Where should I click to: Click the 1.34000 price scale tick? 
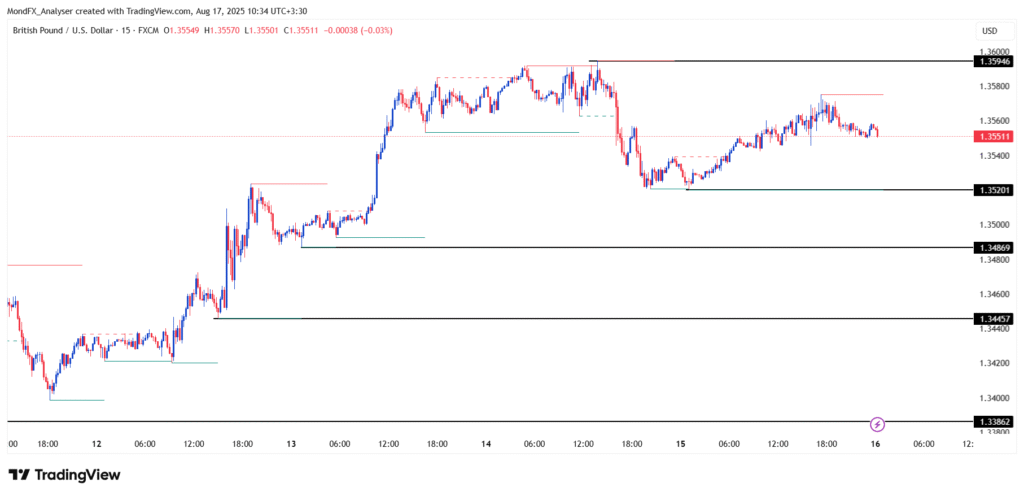[996, 398]
